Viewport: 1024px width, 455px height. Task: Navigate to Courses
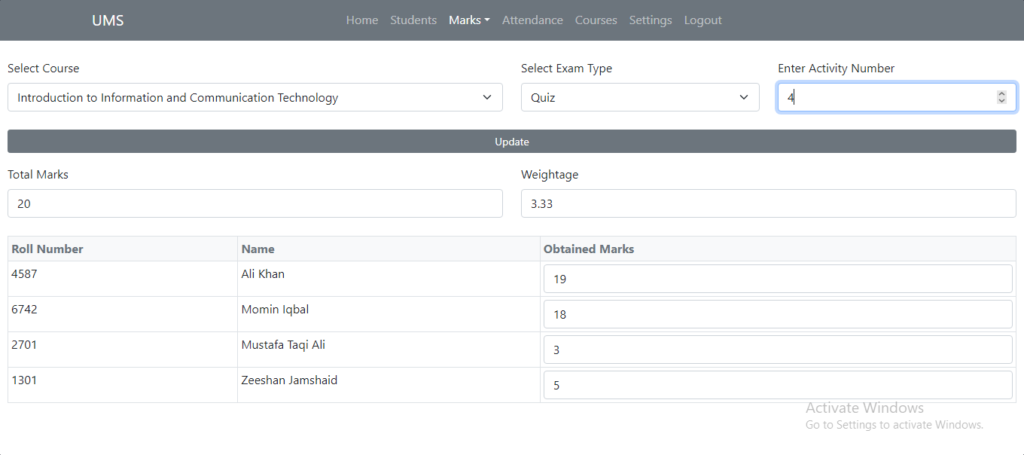coord(596,20)
